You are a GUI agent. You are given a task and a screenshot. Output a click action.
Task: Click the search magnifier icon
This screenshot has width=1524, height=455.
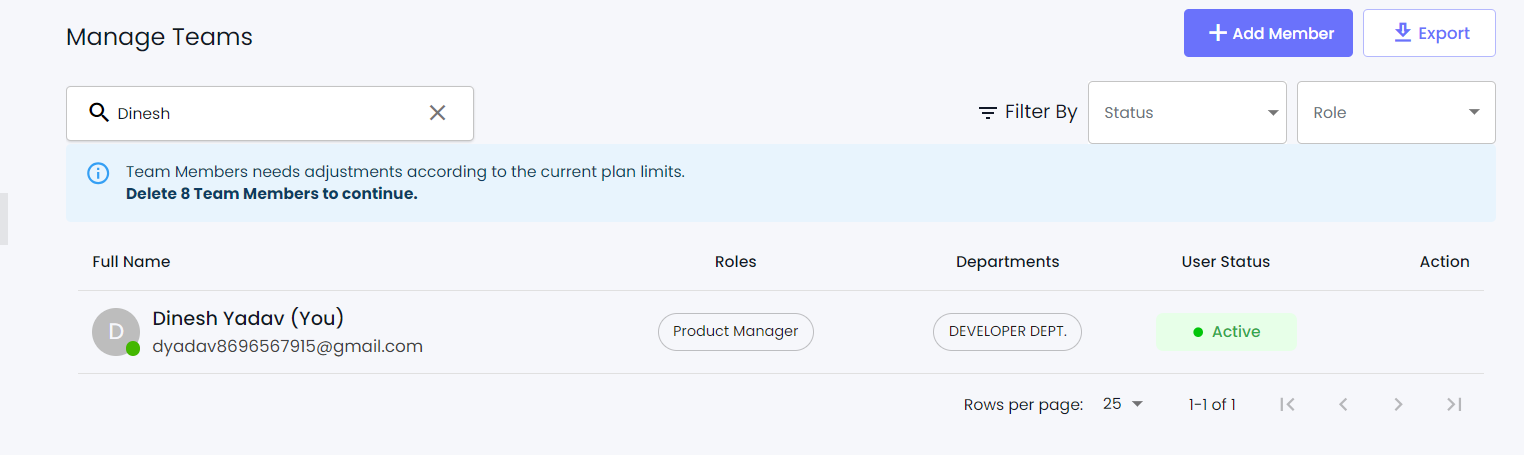click(x=98, y=113)
